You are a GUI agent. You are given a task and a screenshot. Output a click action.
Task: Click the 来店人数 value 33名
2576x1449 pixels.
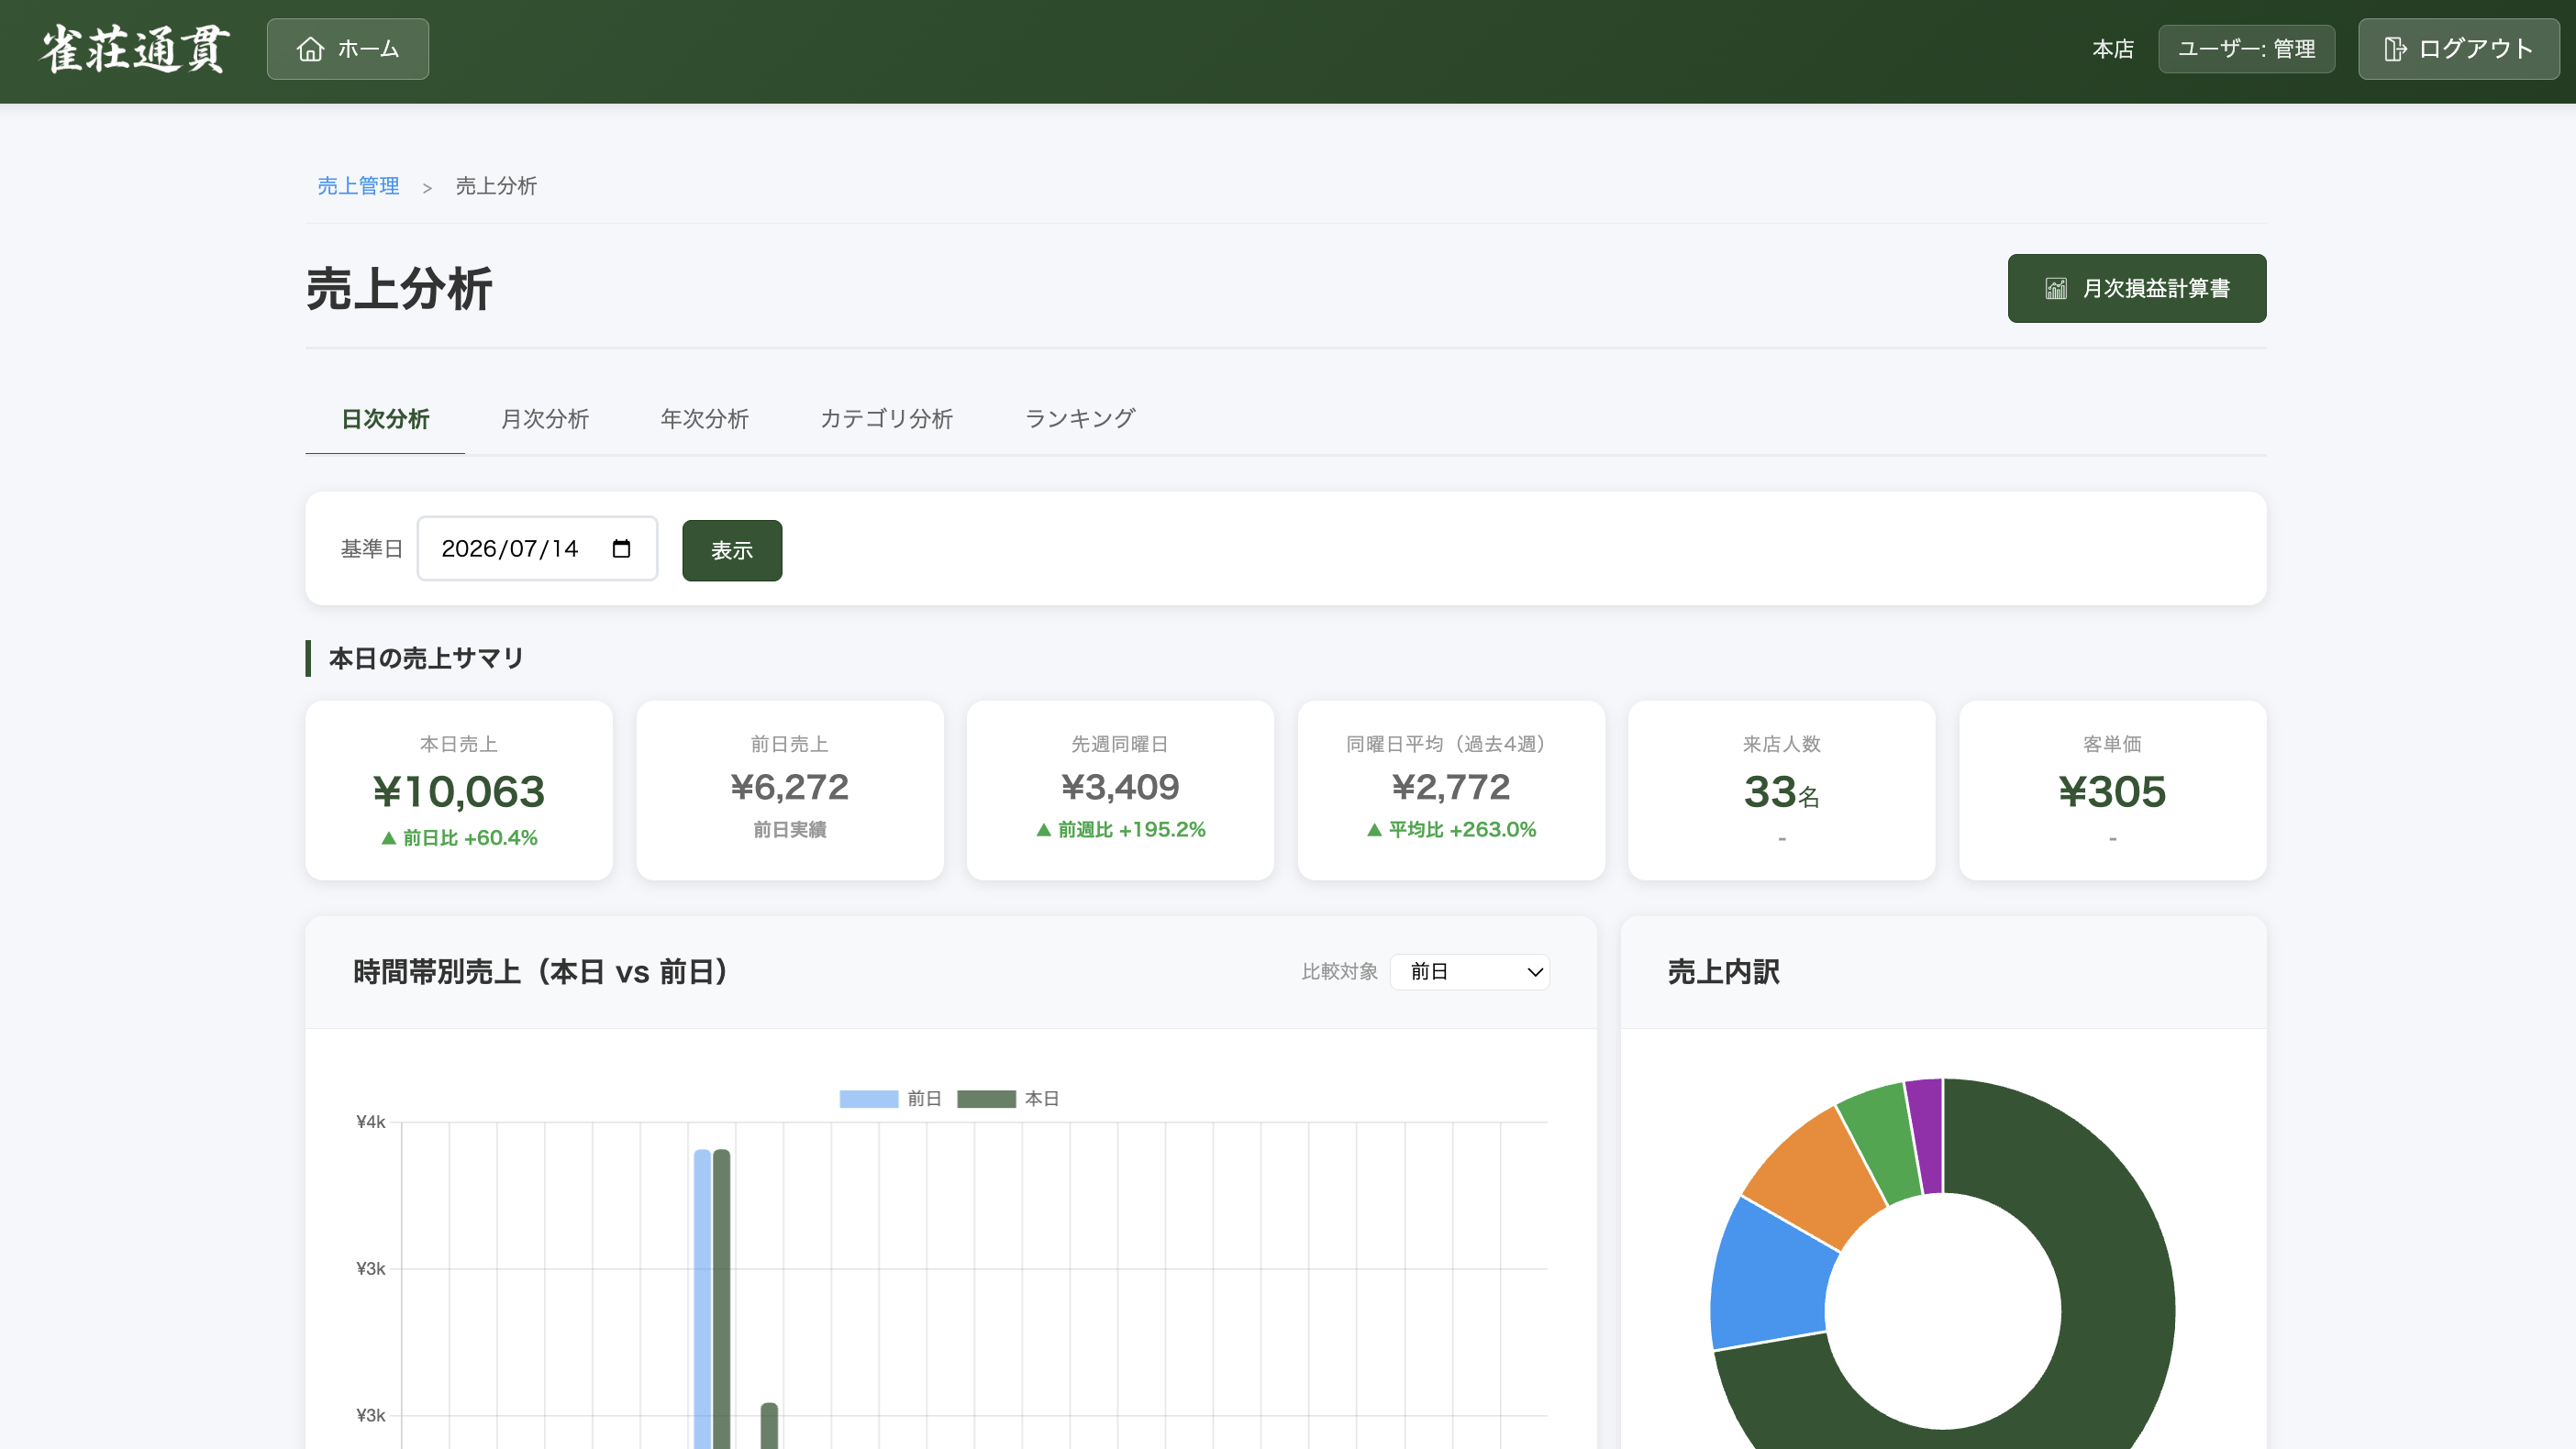[x=1782, y=792]
